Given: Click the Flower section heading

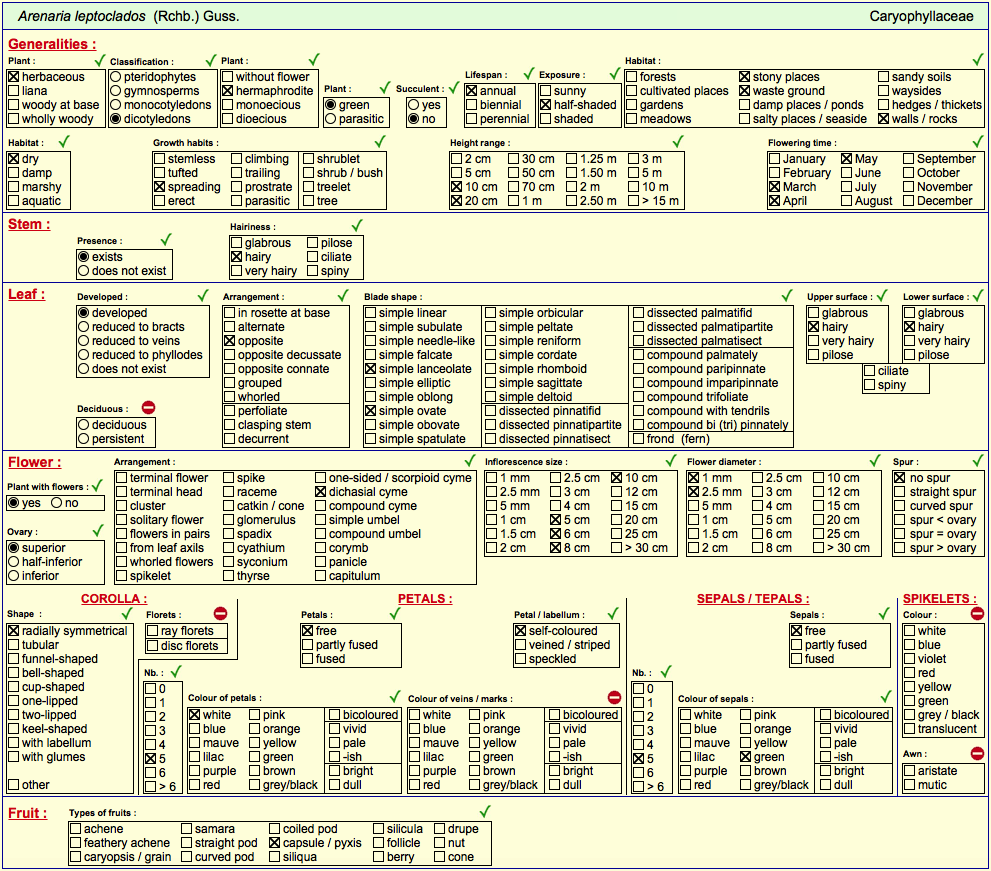Looking at the screenshot, I should [35, 462].
